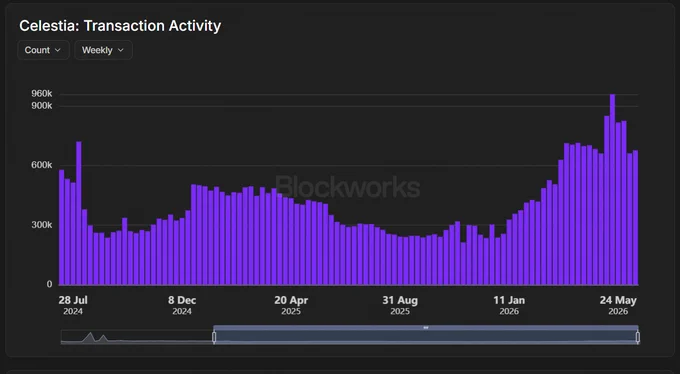
Task: Click the 8 Dec 2024 date label
Action: 182,305
